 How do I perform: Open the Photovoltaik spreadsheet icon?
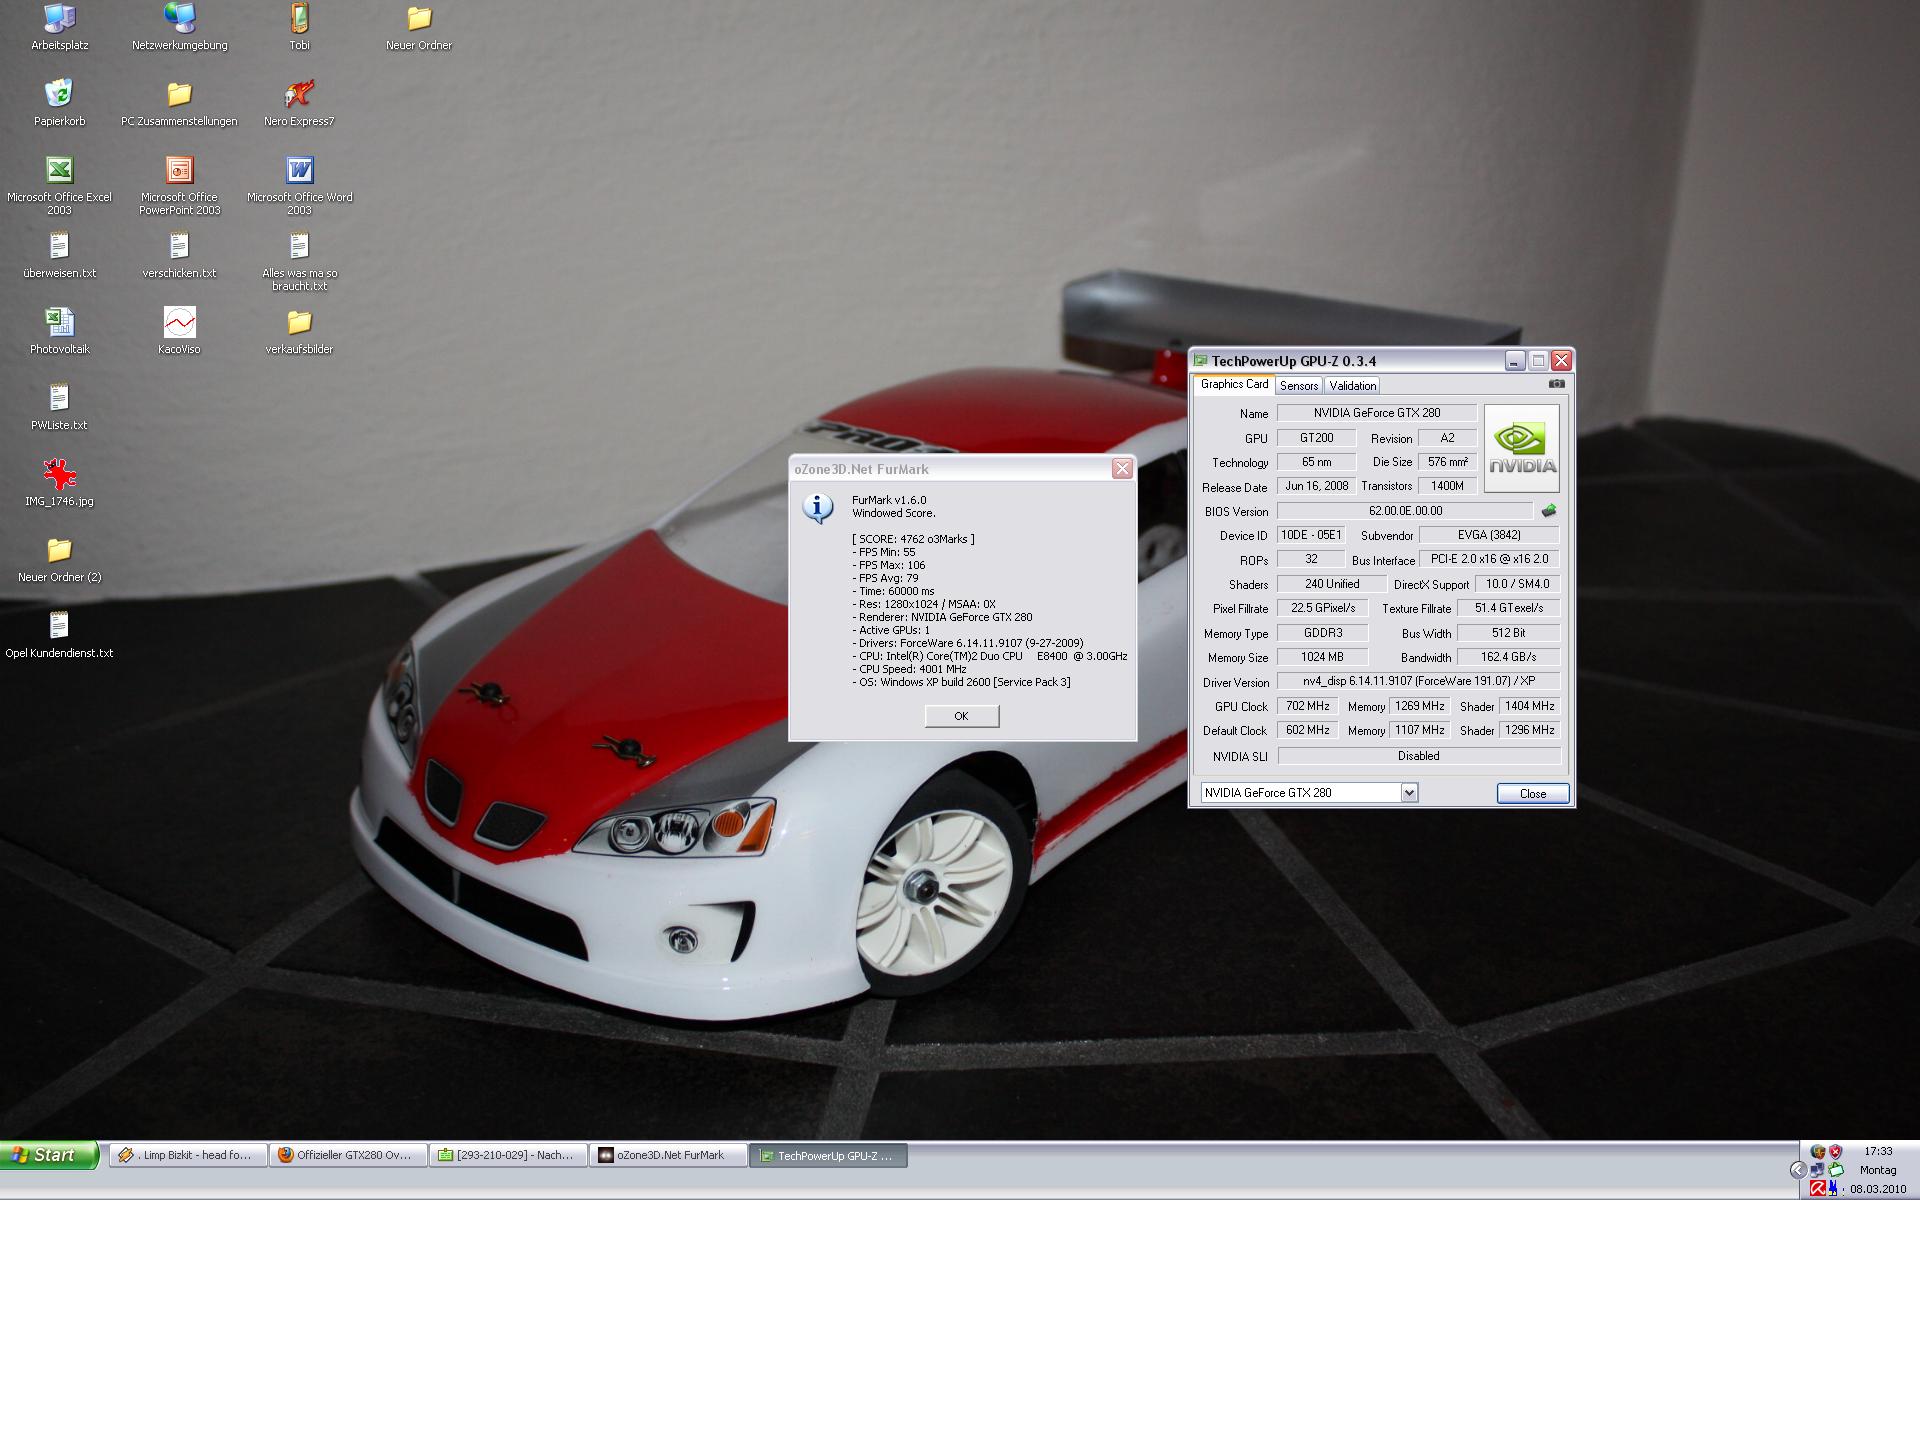click(59, 323)
